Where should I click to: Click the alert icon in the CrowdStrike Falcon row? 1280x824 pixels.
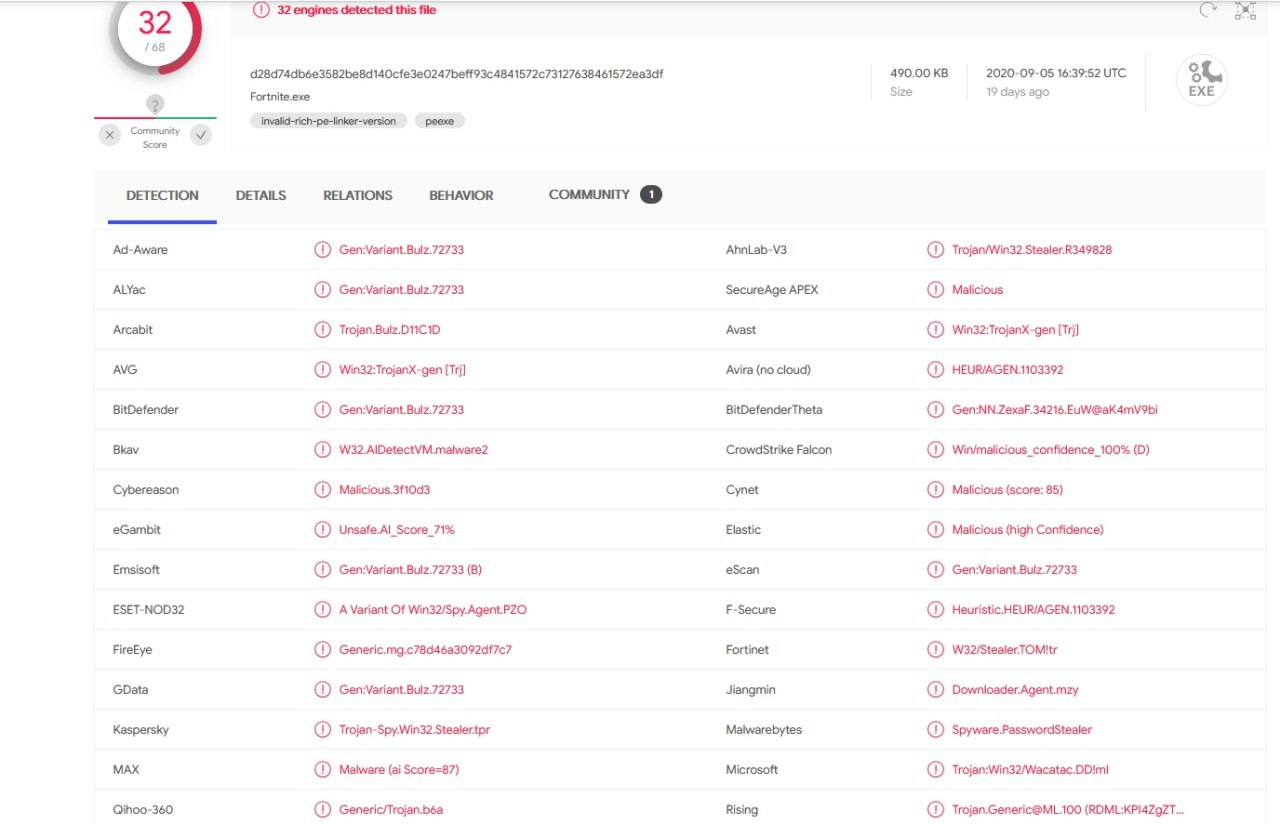[935, 450]
